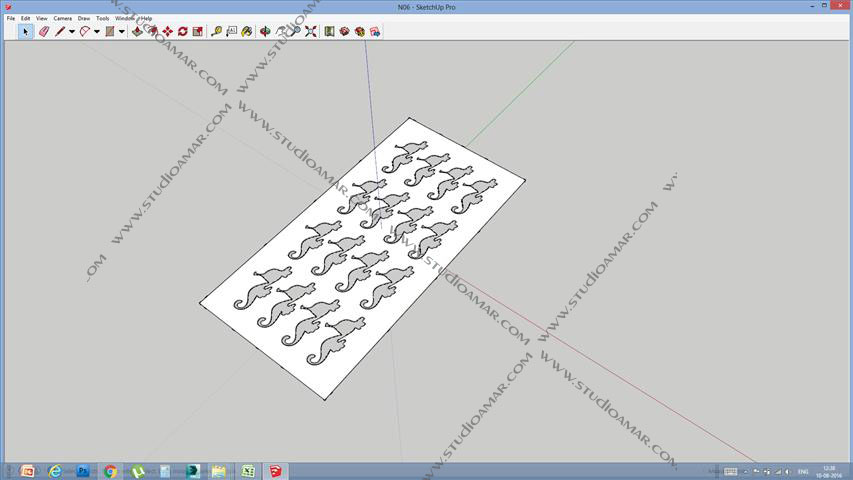The width and height of the screenshot is (853, 480).
Task: Choose the Arc drawing tool
Action: pyautogui.click(x=84, y=32)
